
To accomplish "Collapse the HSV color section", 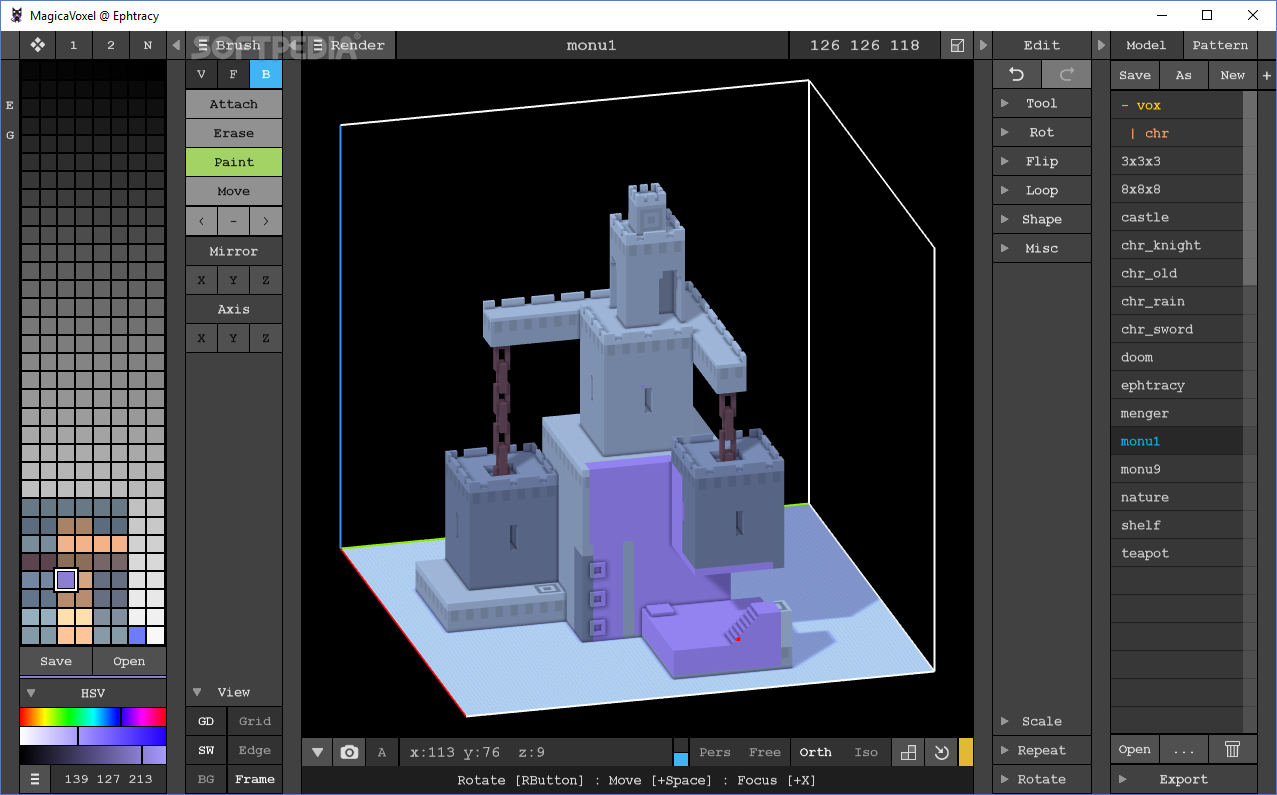I will click(x=31, y=693).
